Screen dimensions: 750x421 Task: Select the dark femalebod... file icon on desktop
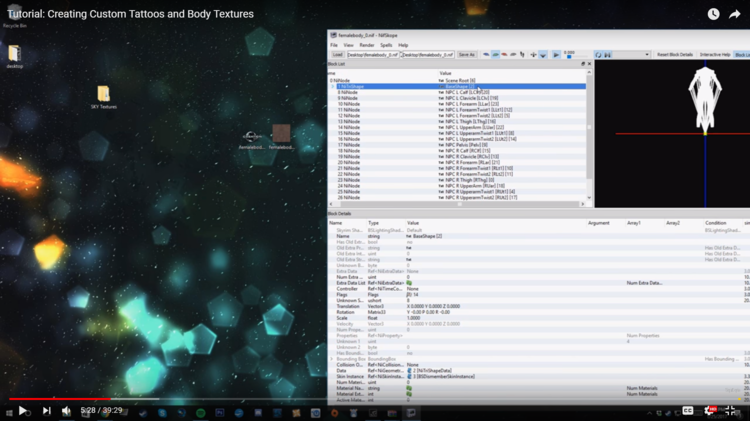click(251, 141)
